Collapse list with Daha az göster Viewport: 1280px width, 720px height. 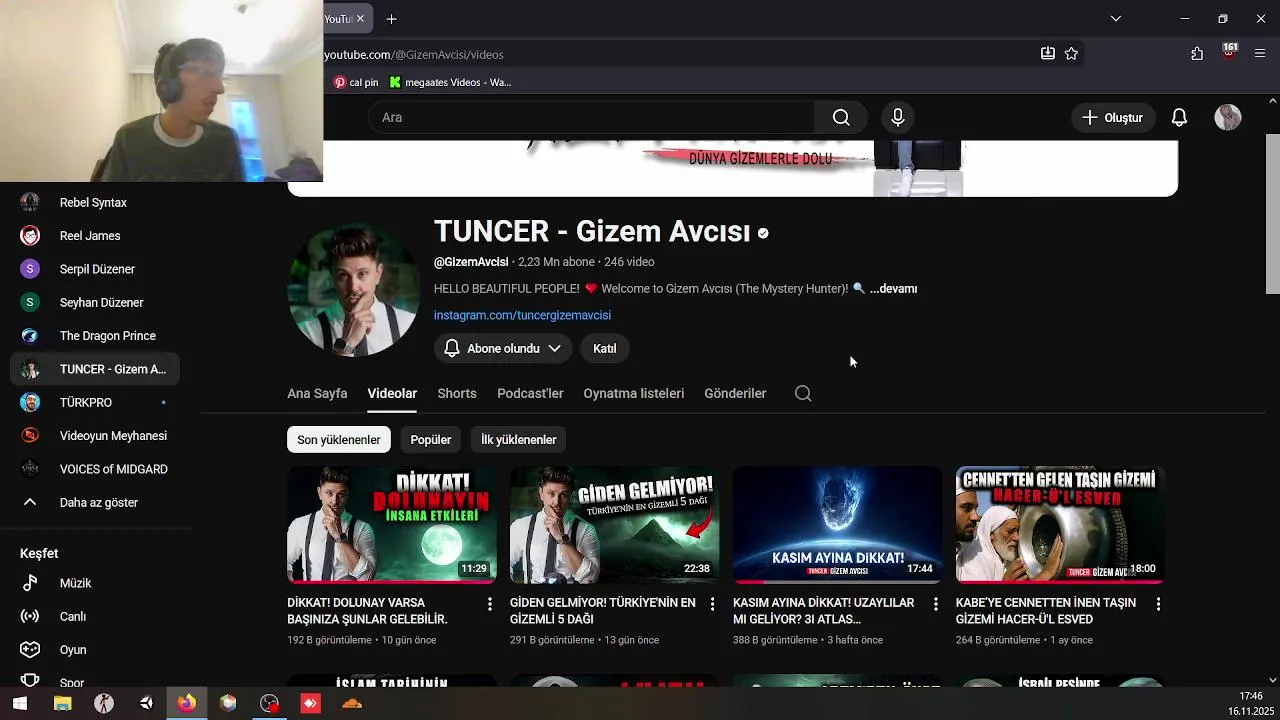click(95, 503)
